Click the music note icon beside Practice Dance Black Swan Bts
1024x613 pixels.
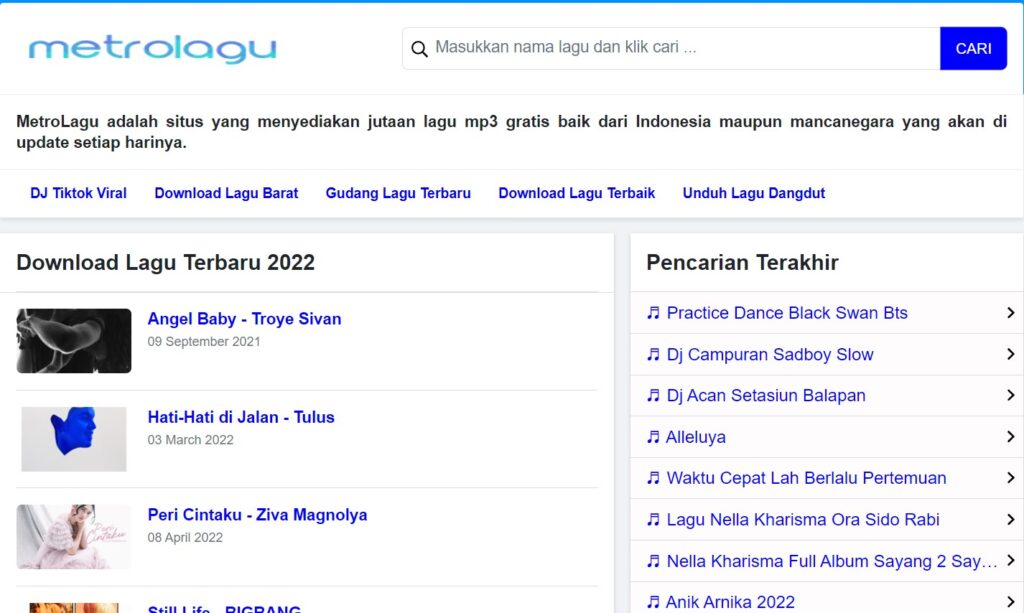click(x=653, y=313)
